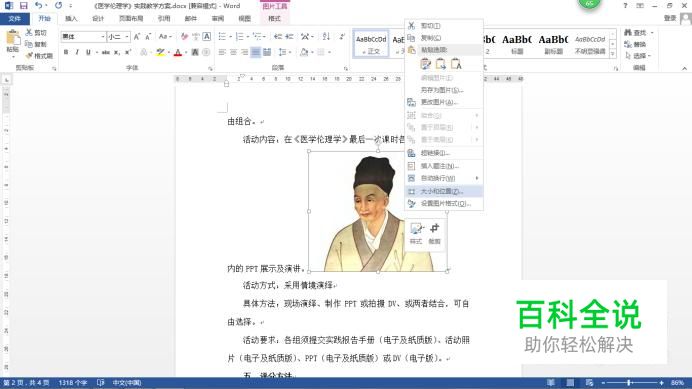Open the font name dropdown
Viewport: 692px width, 389px height.
coord(102,37)
